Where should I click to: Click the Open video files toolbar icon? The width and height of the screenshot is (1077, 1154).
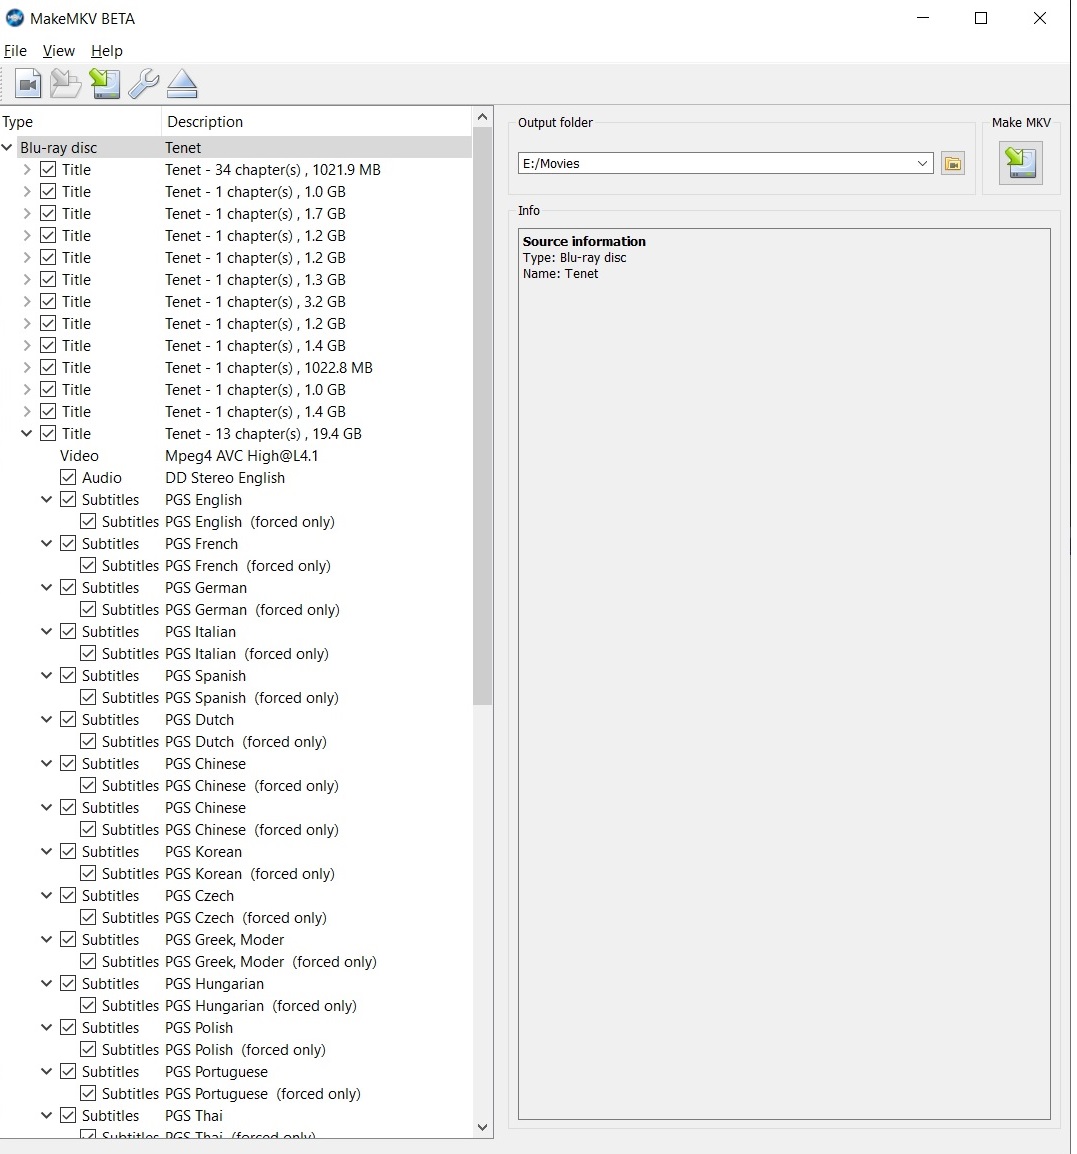(28, 83)
